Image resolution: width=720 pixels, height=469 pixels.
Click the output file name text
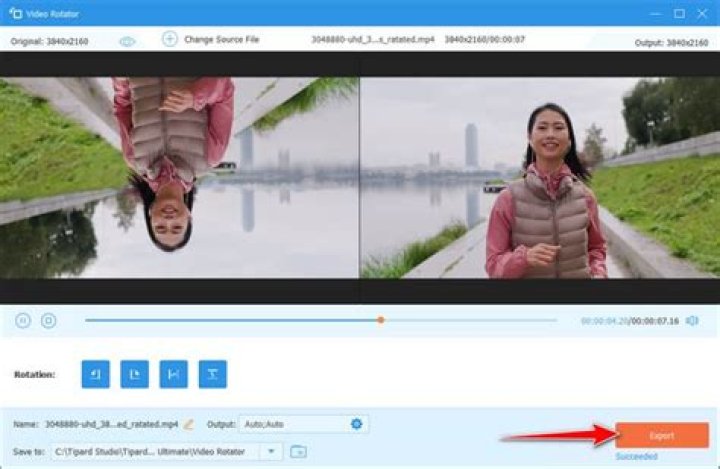point(112,424)
